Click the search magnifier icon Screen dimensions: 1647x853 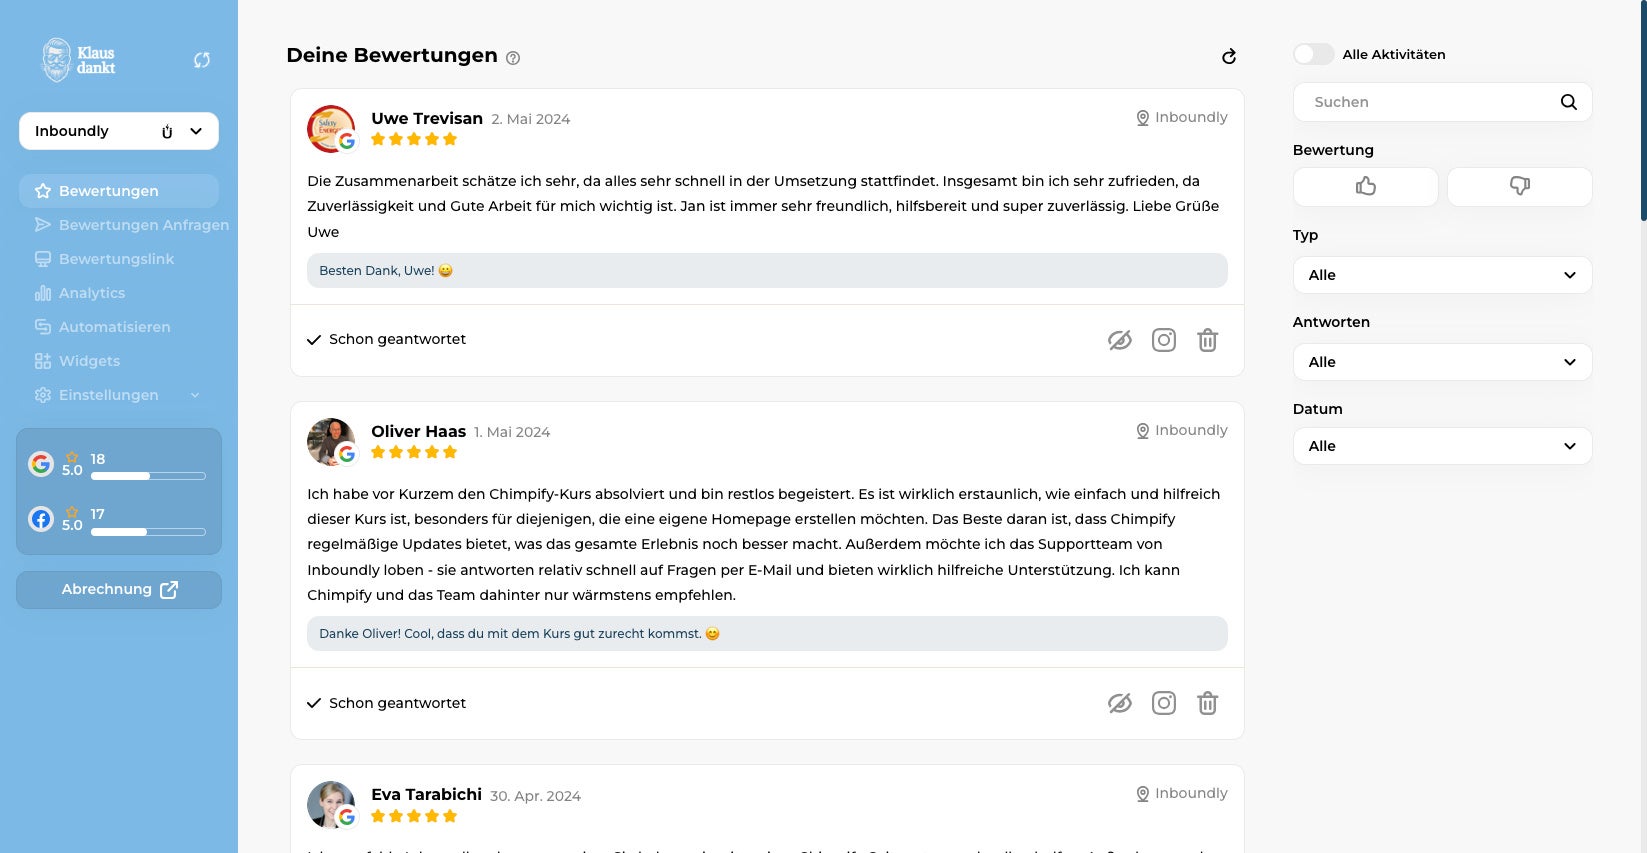coord(1568,102)
